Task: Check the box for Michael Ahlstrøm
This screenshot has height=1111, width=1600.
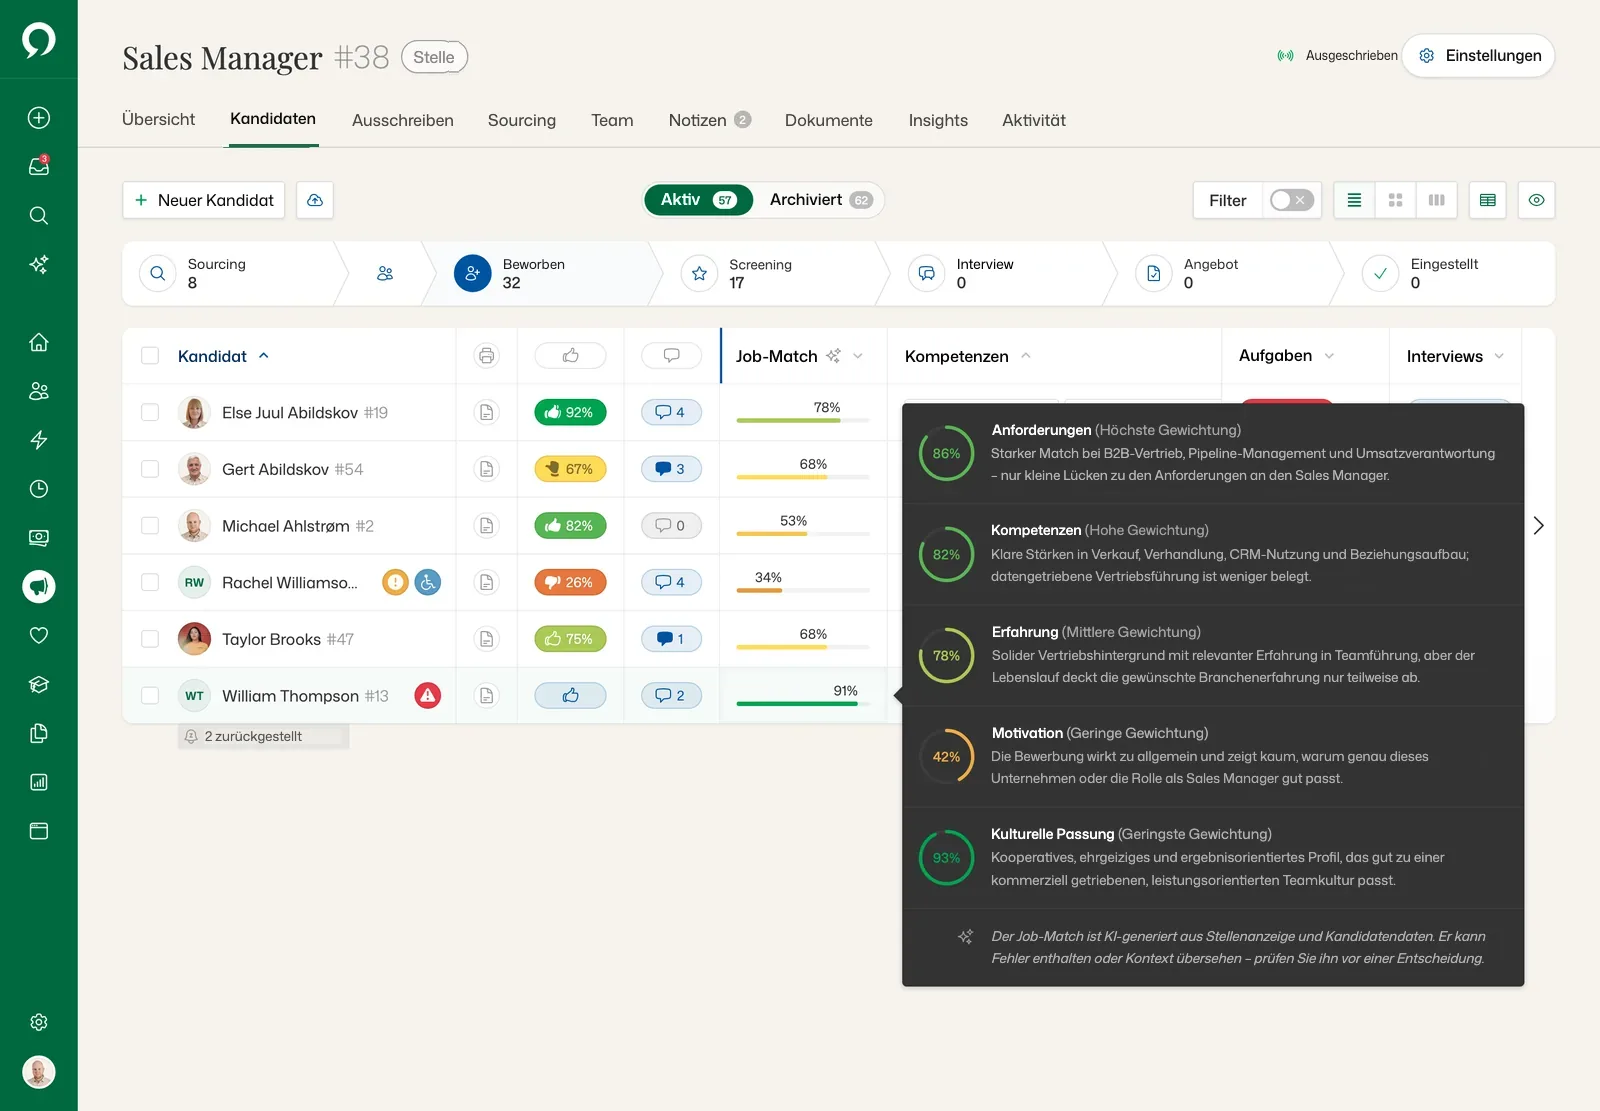Action: point(150,525)
